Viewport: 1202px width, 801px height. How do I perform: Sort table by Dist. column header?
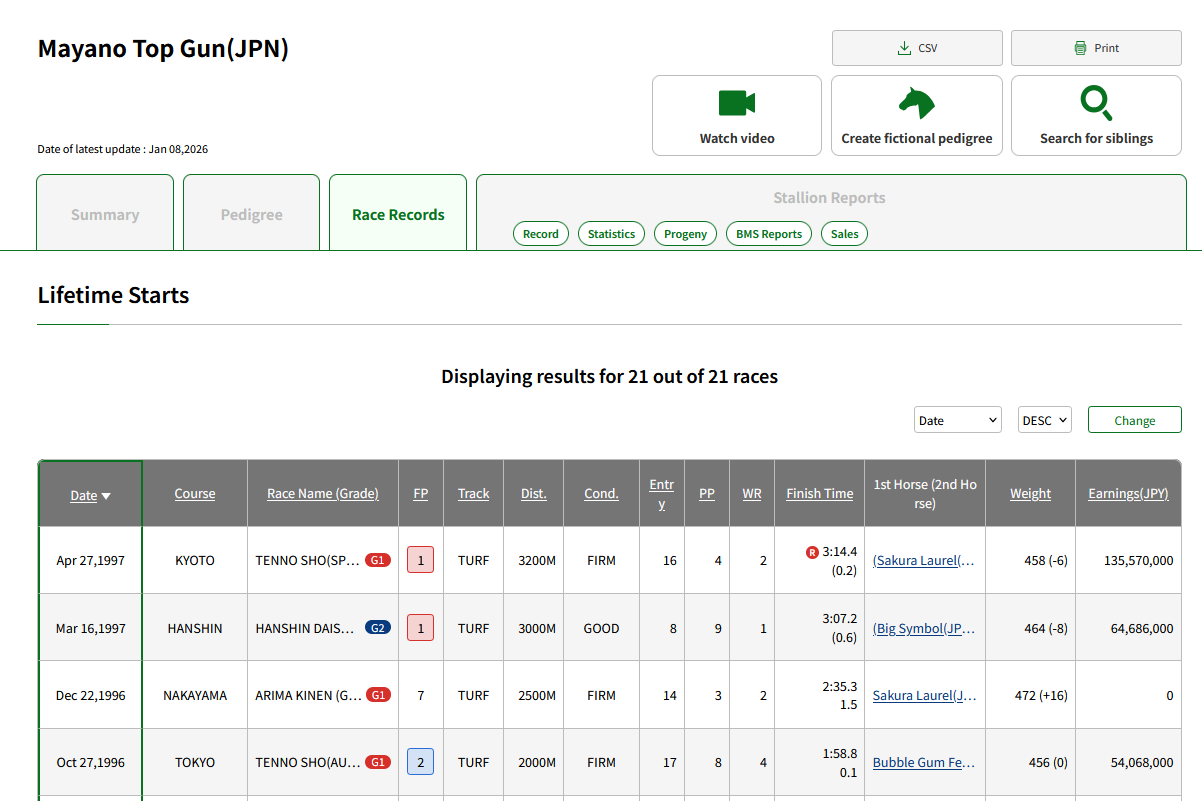point(534,493)
